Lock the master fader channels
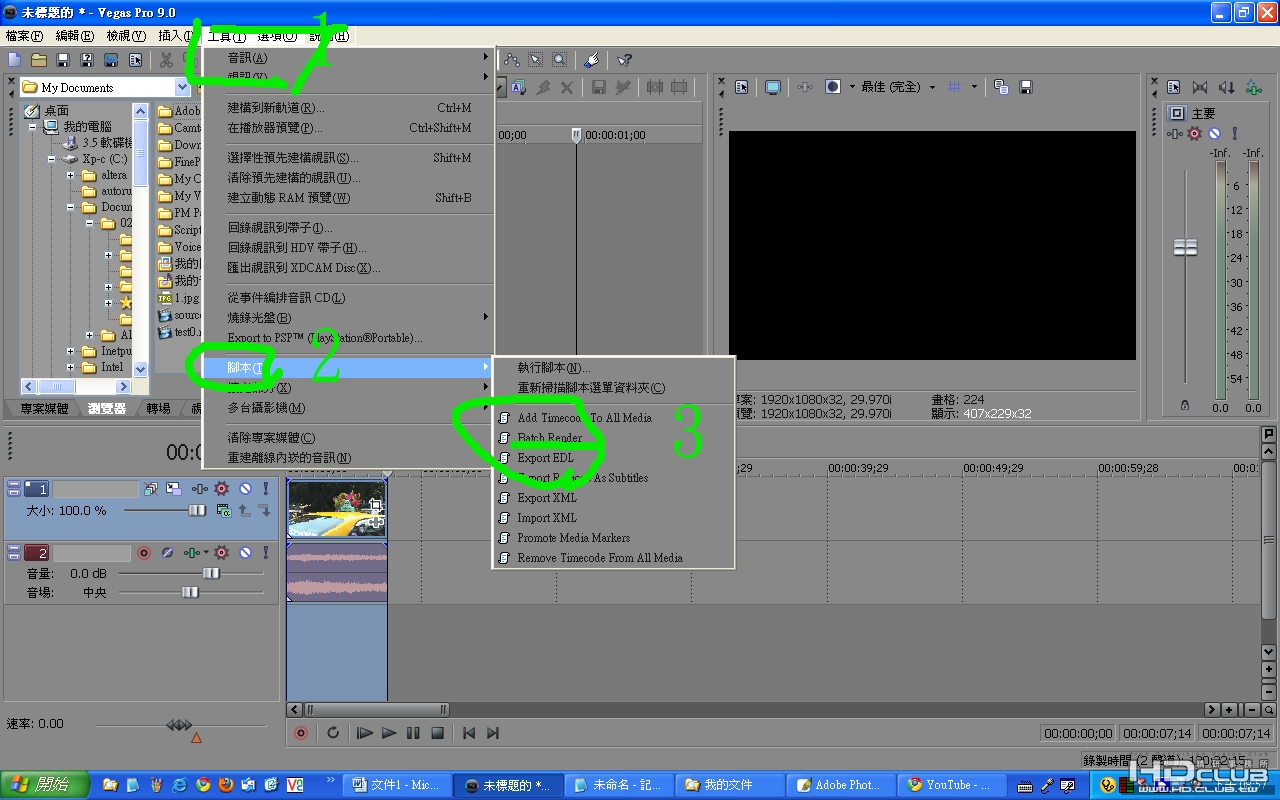This screenshot has height=800, width=1280. [x=1185, y=405]
